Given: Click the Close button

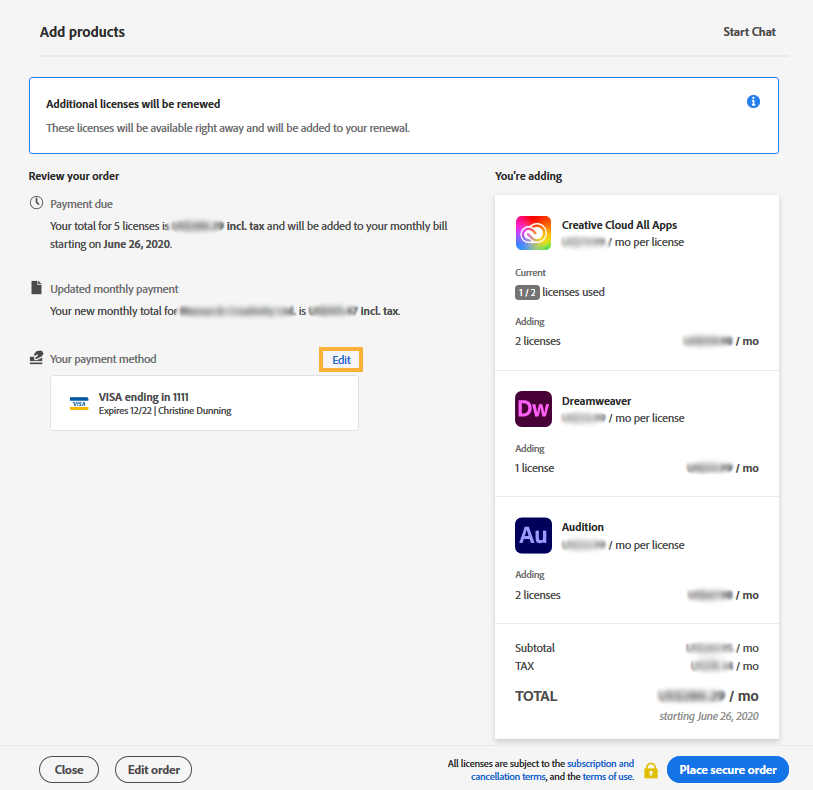Looking at the screenshot, I should [68, 769].
